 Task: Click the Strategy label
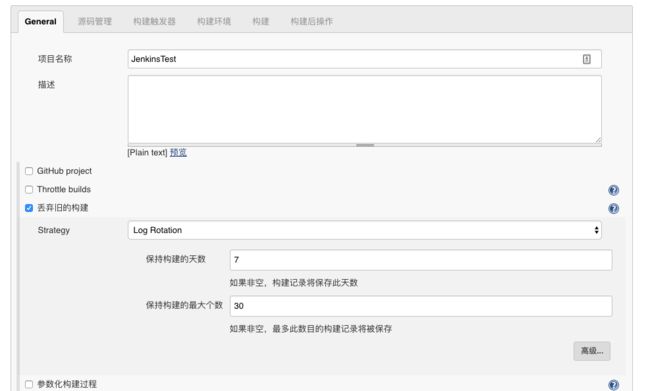(54, 230)
